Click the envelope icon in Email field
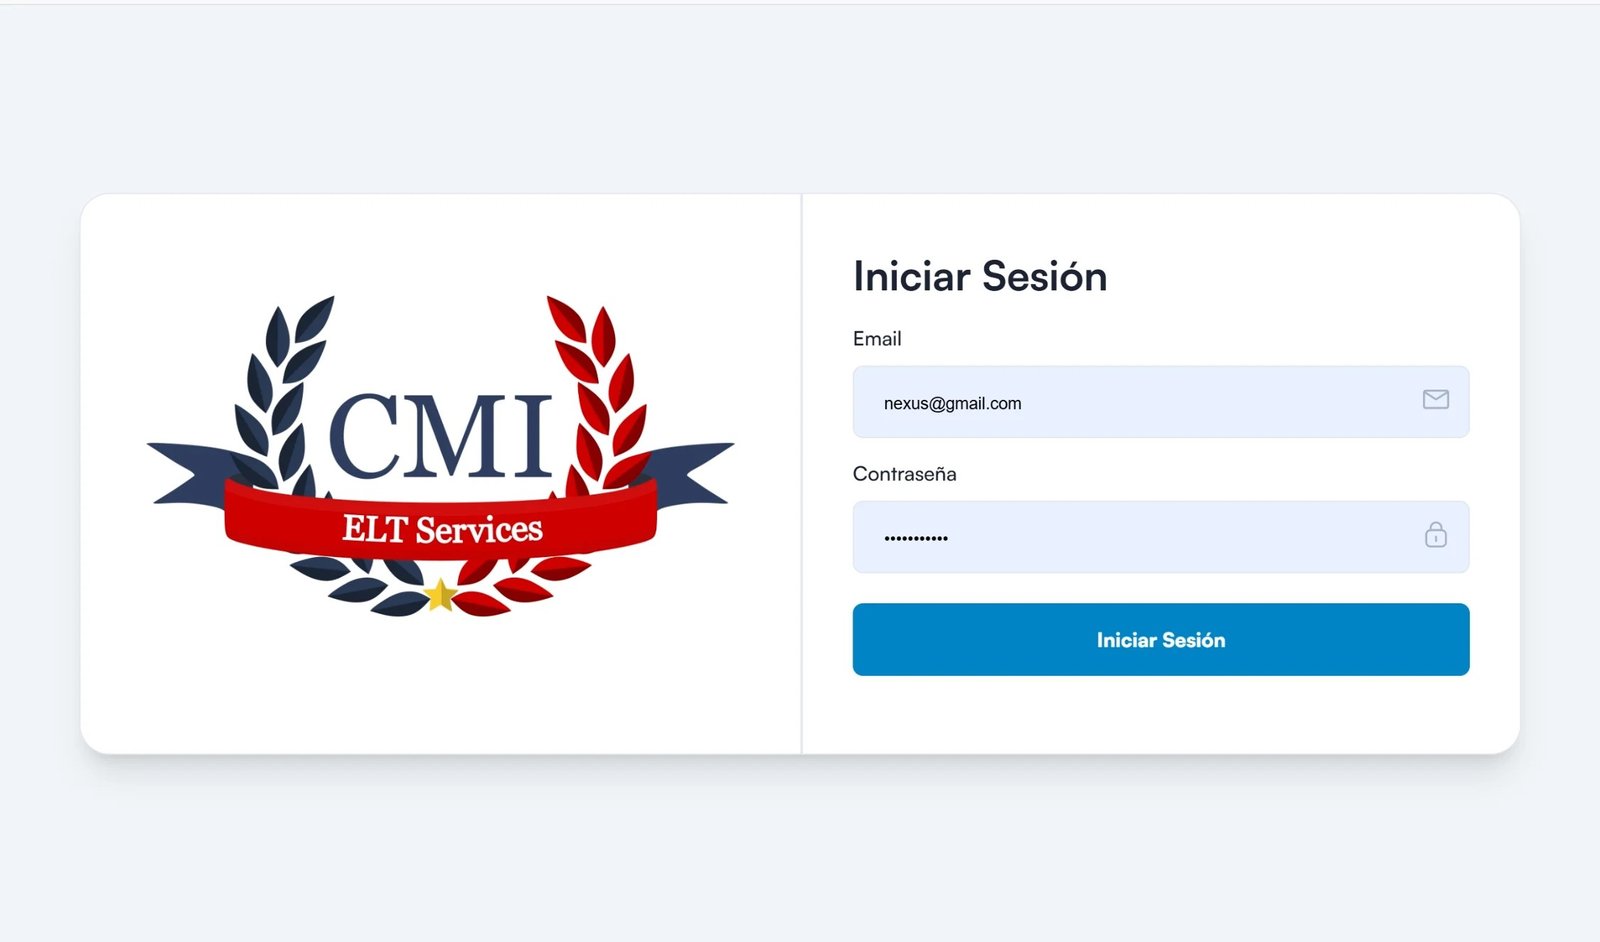Screen dimensions: 1600x942 1435,400
